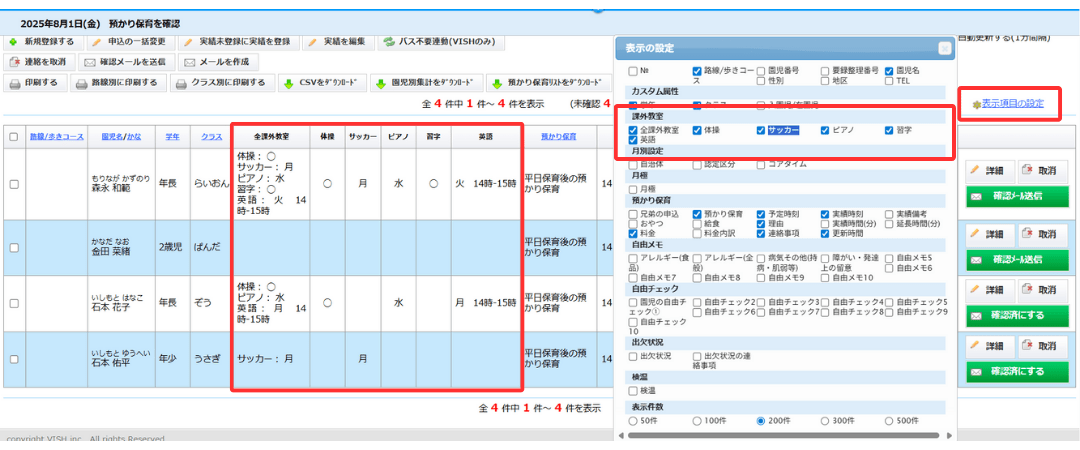Click 預かり保育リストをダウンロード button
Screen dimensions: 1080x450
(550, 83)
